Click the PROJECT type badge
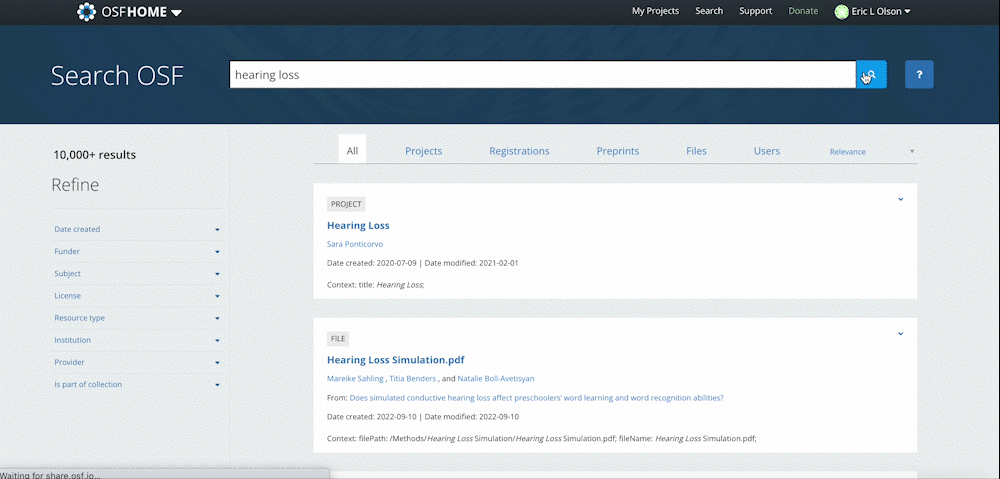 [x=346, y=204]
